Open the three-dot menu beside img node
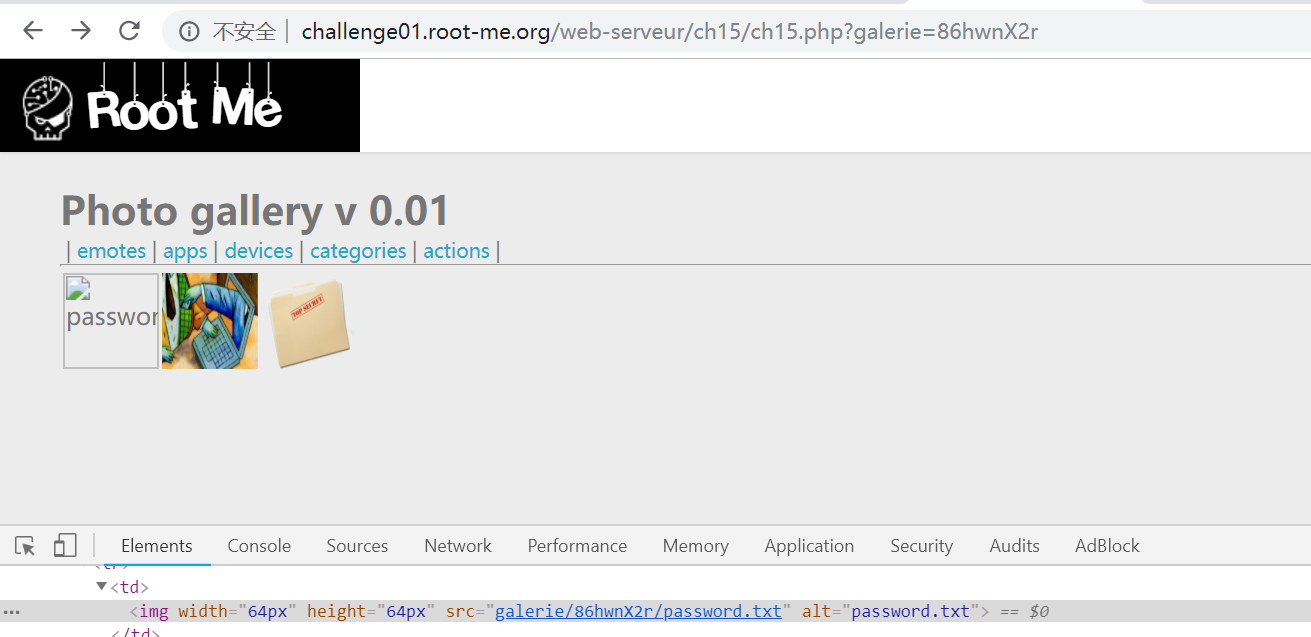The image size is (1311, 637). click(x=12, y=611)
